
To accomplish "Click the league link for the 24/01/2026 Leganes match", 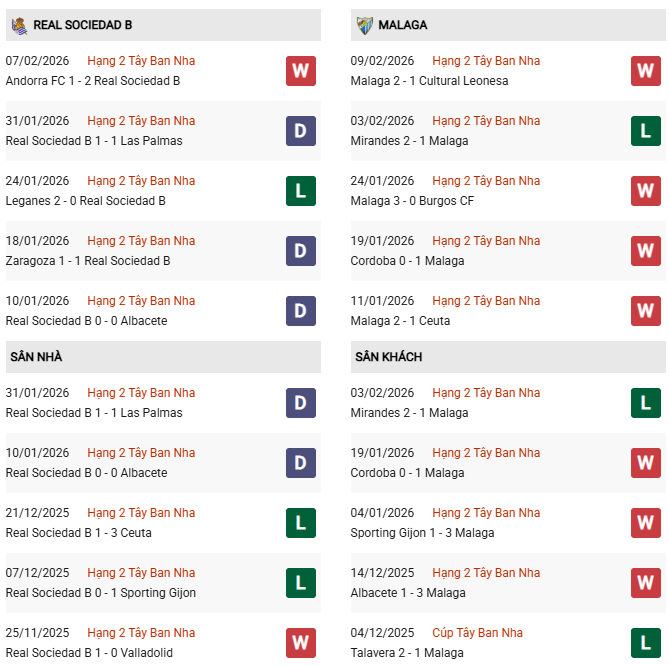I will pos(141,181).
